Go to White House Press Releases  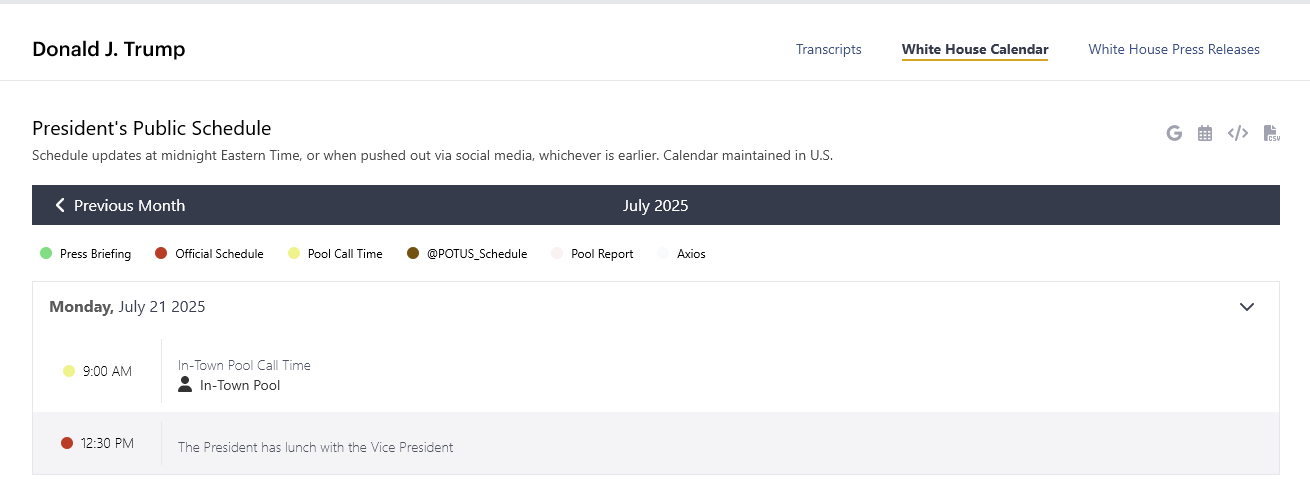tap(1174, 49)
